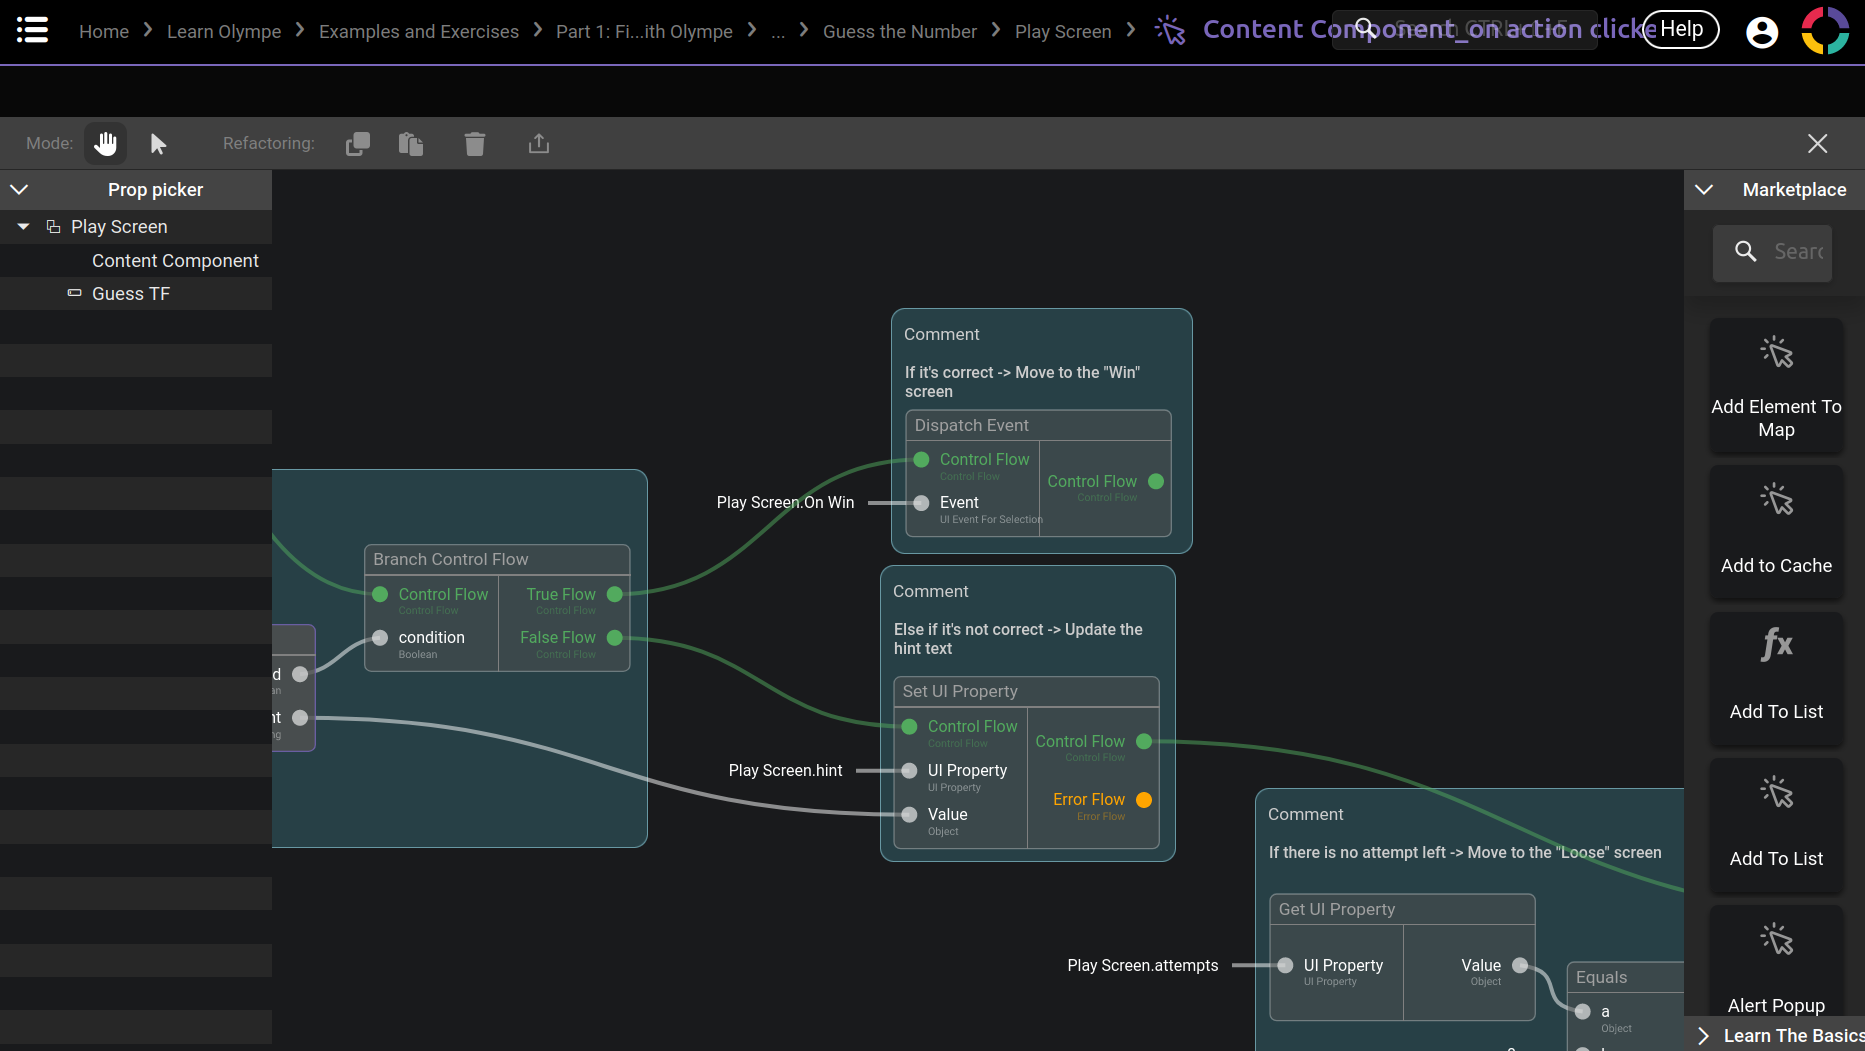Click the duplicate refactoring icon
This screenshot has width=1865, height=1051.
pos(357,144)
